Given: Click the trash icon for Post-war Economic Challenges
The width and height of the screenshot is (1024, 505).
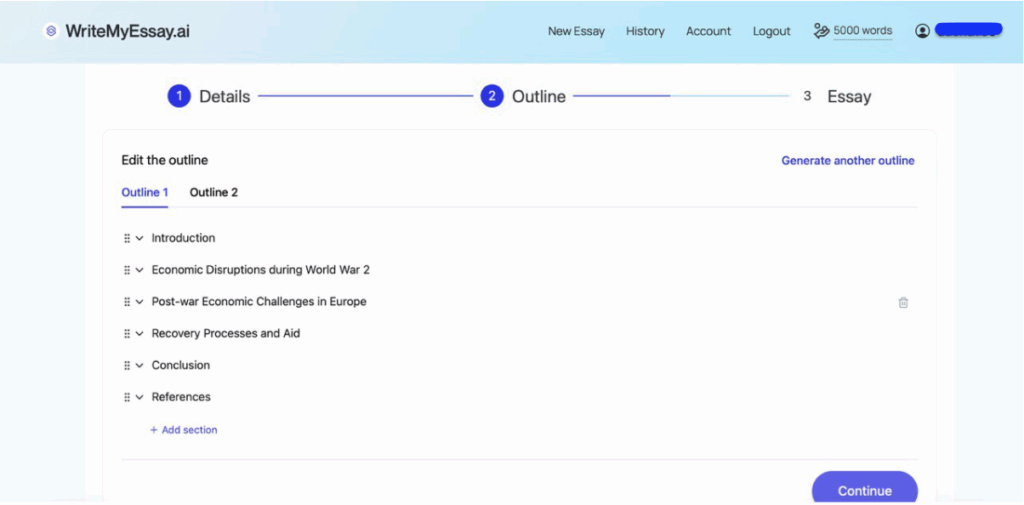Looking at the screenshot, I should pyautogui.click(x=903, y=302).
